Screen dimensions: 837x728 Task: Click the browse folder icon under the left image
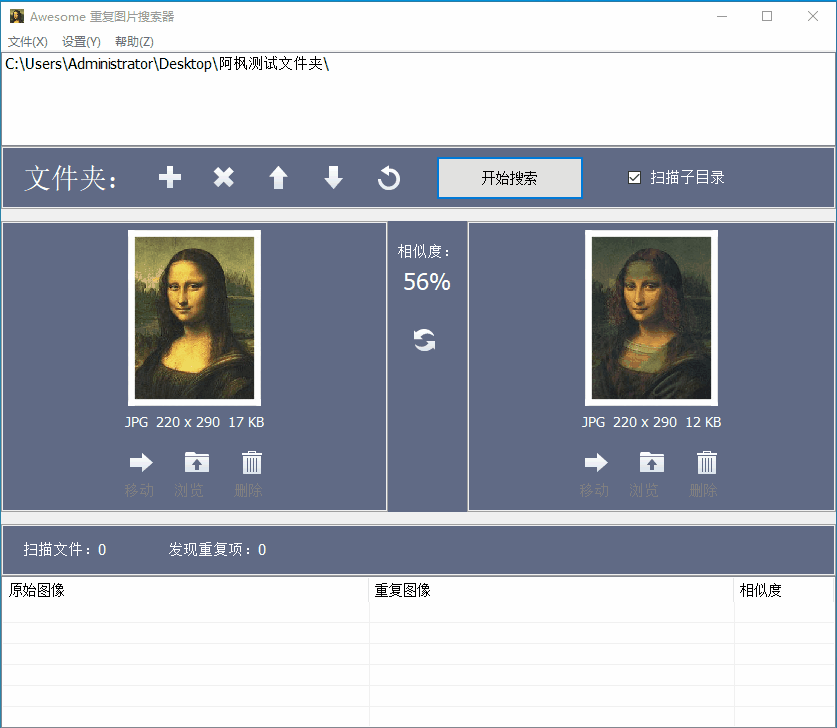196,462
